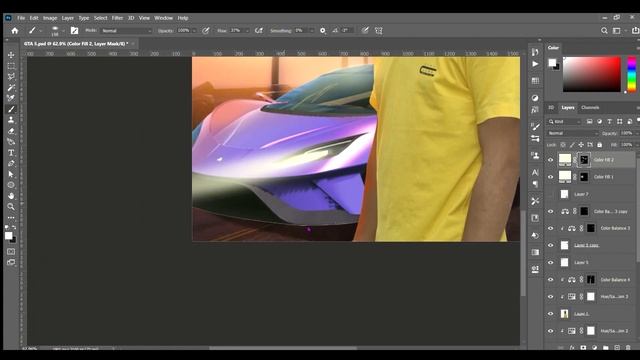Select the Hue/Sa...ion 3 layer name
The height and width of the screenshot is (360, 640).
point(614,297)
